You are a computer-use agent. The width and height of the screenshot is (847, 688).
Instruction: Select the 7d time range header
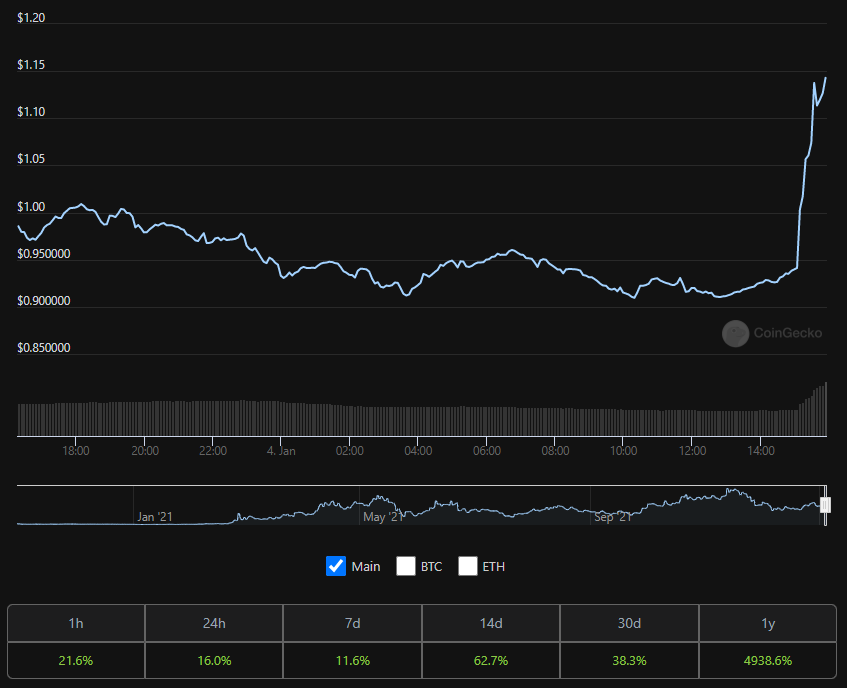click(x=353, y=623)
